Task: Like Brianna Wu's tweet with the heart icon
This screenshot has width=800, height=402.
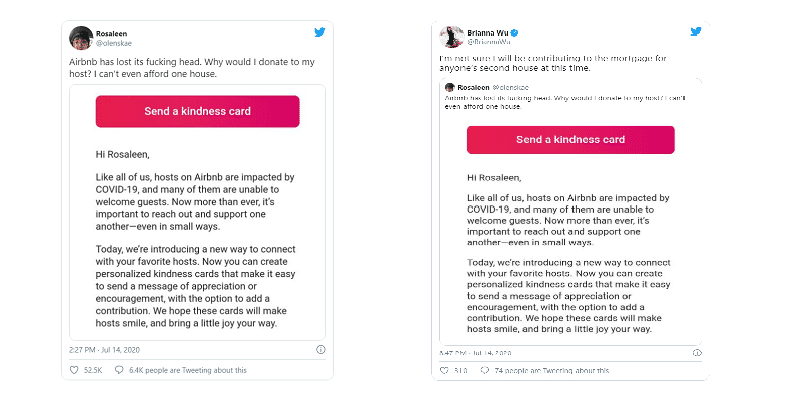Action: [443, 371]
